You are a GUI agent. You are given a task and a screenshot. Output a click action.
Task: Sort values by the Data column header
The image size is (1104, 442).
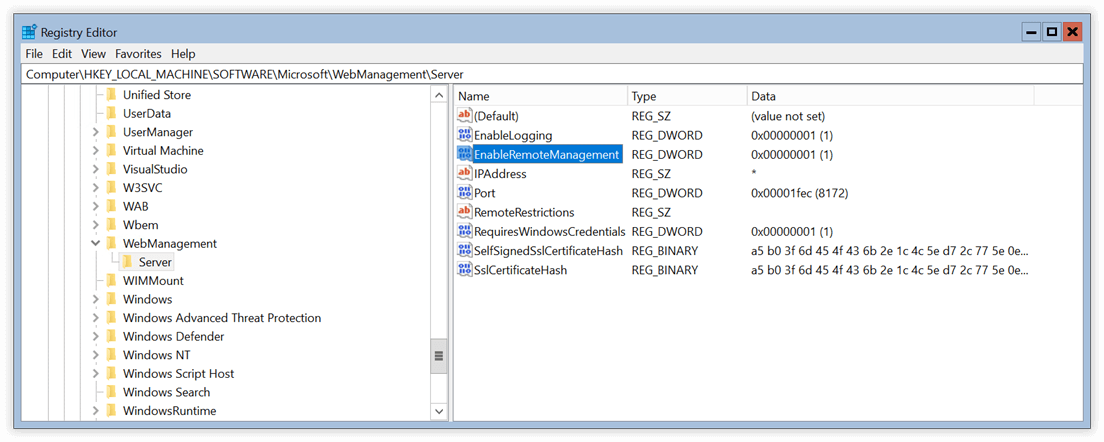click(x=890, y=96)
